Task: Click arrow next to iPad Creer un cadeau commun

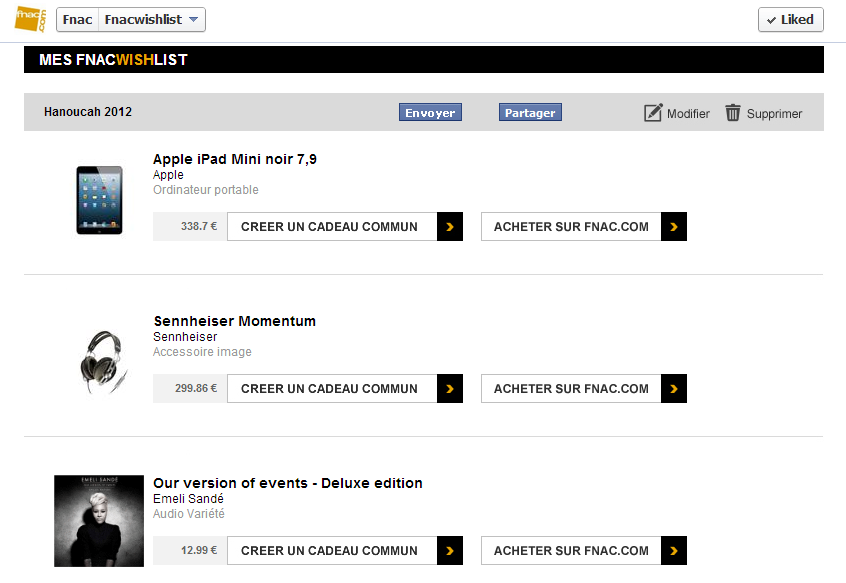Action: click(450, 227)
